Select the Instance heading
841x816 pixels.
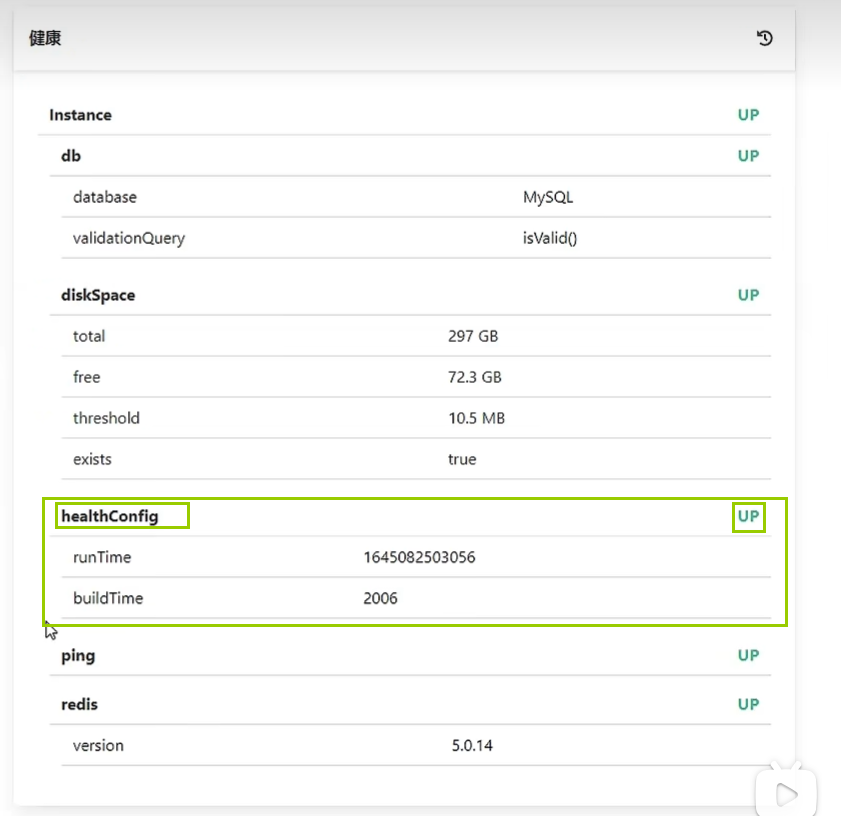(x=81, y=115)
